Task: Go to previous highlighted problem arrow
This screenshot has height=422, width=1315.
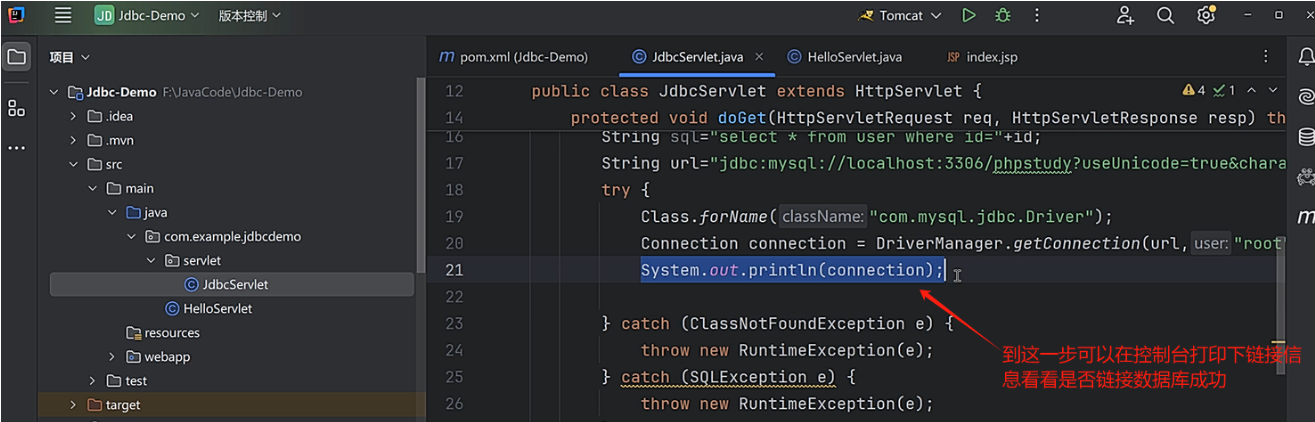Action: [x=1251, y=91]
